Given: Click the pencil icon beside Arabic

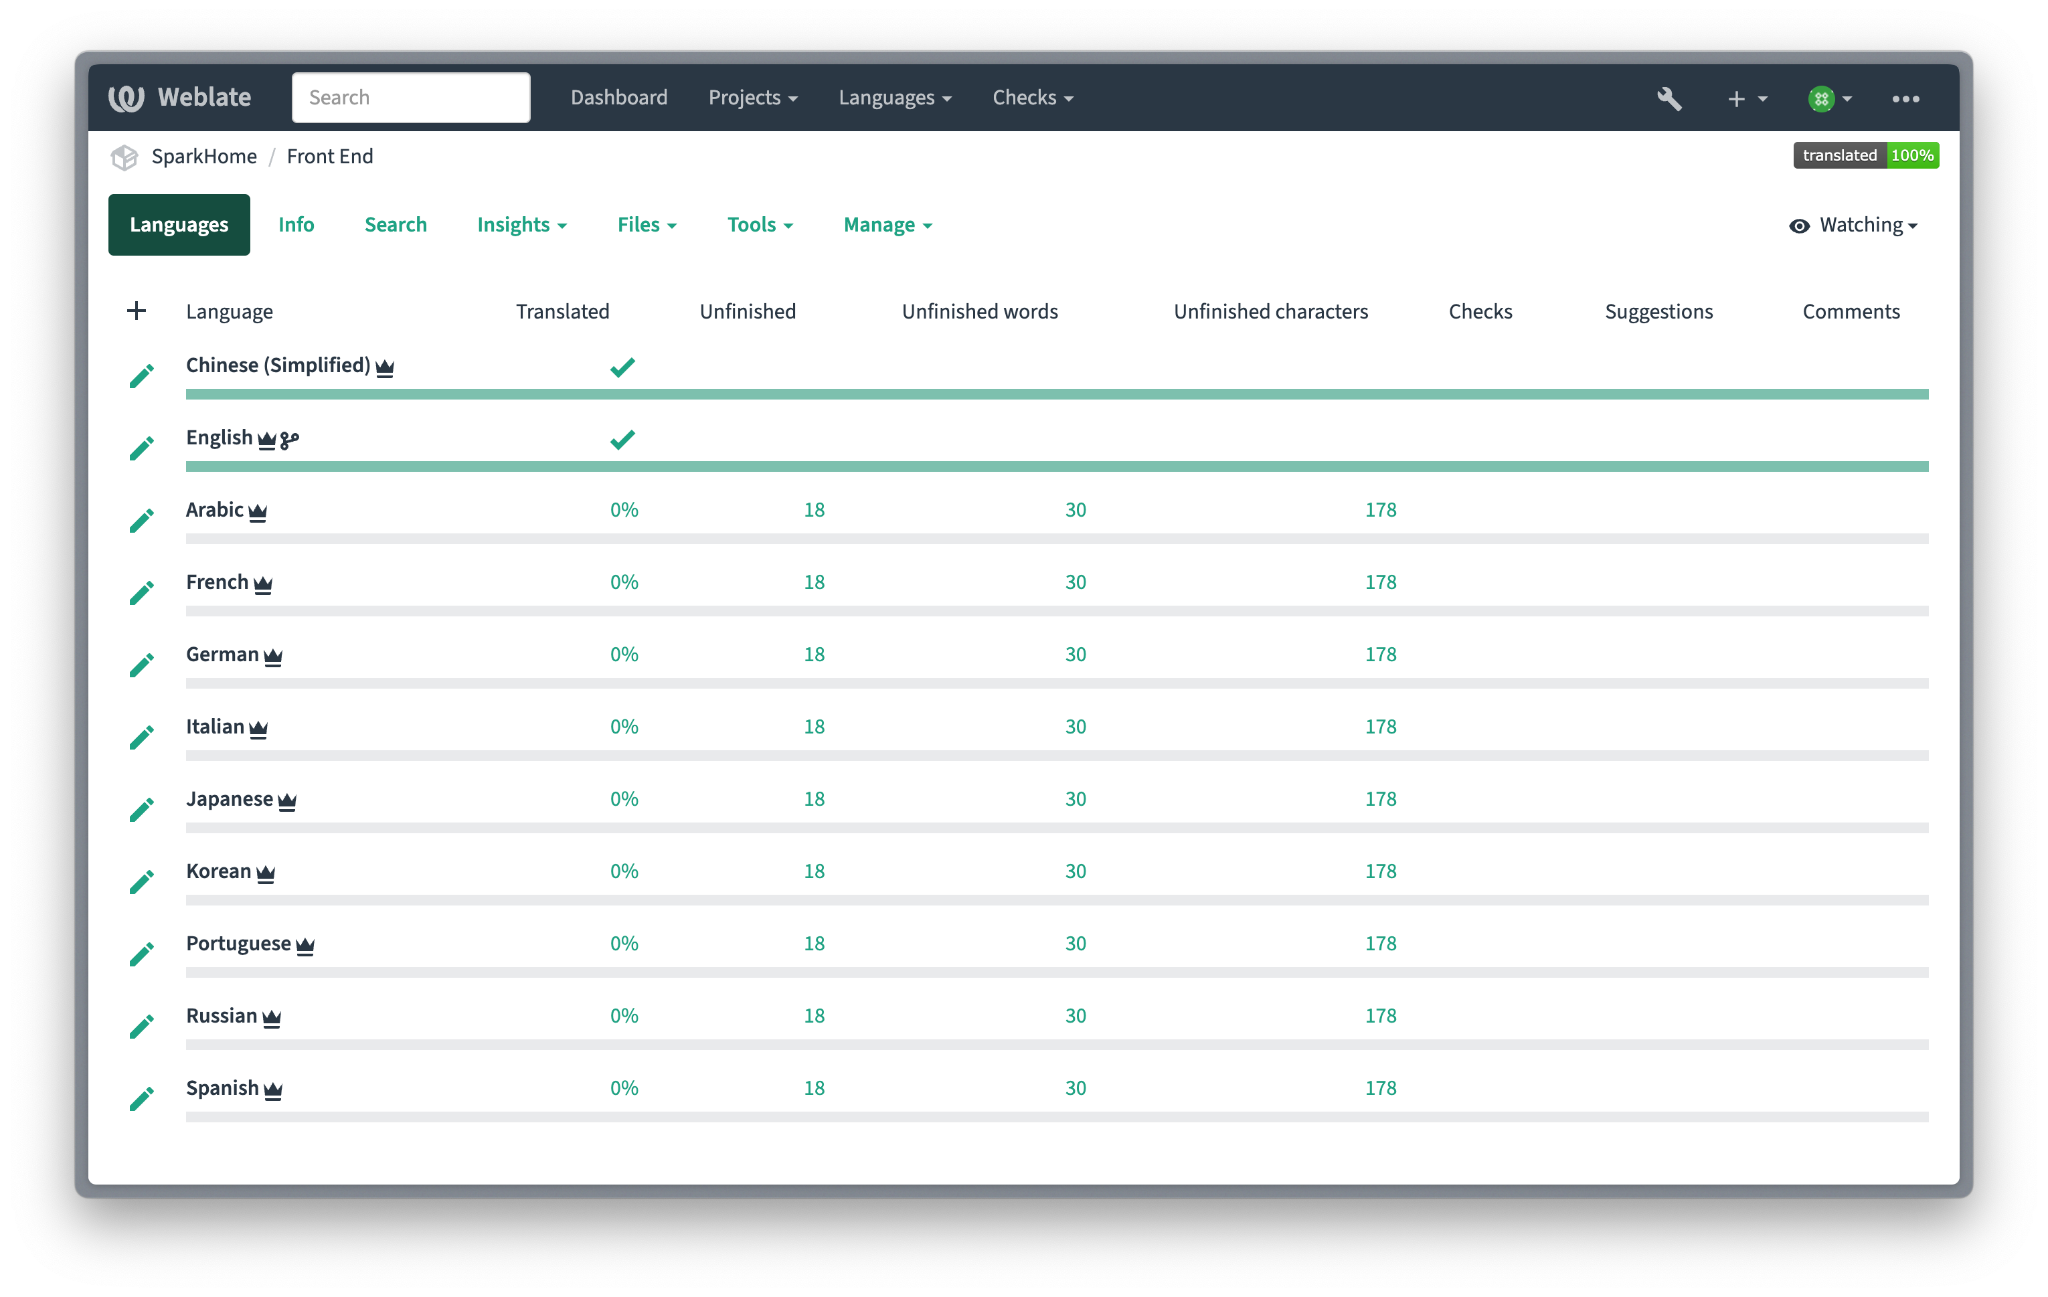Looking at the screenshot, I should [x=142, y=521].
